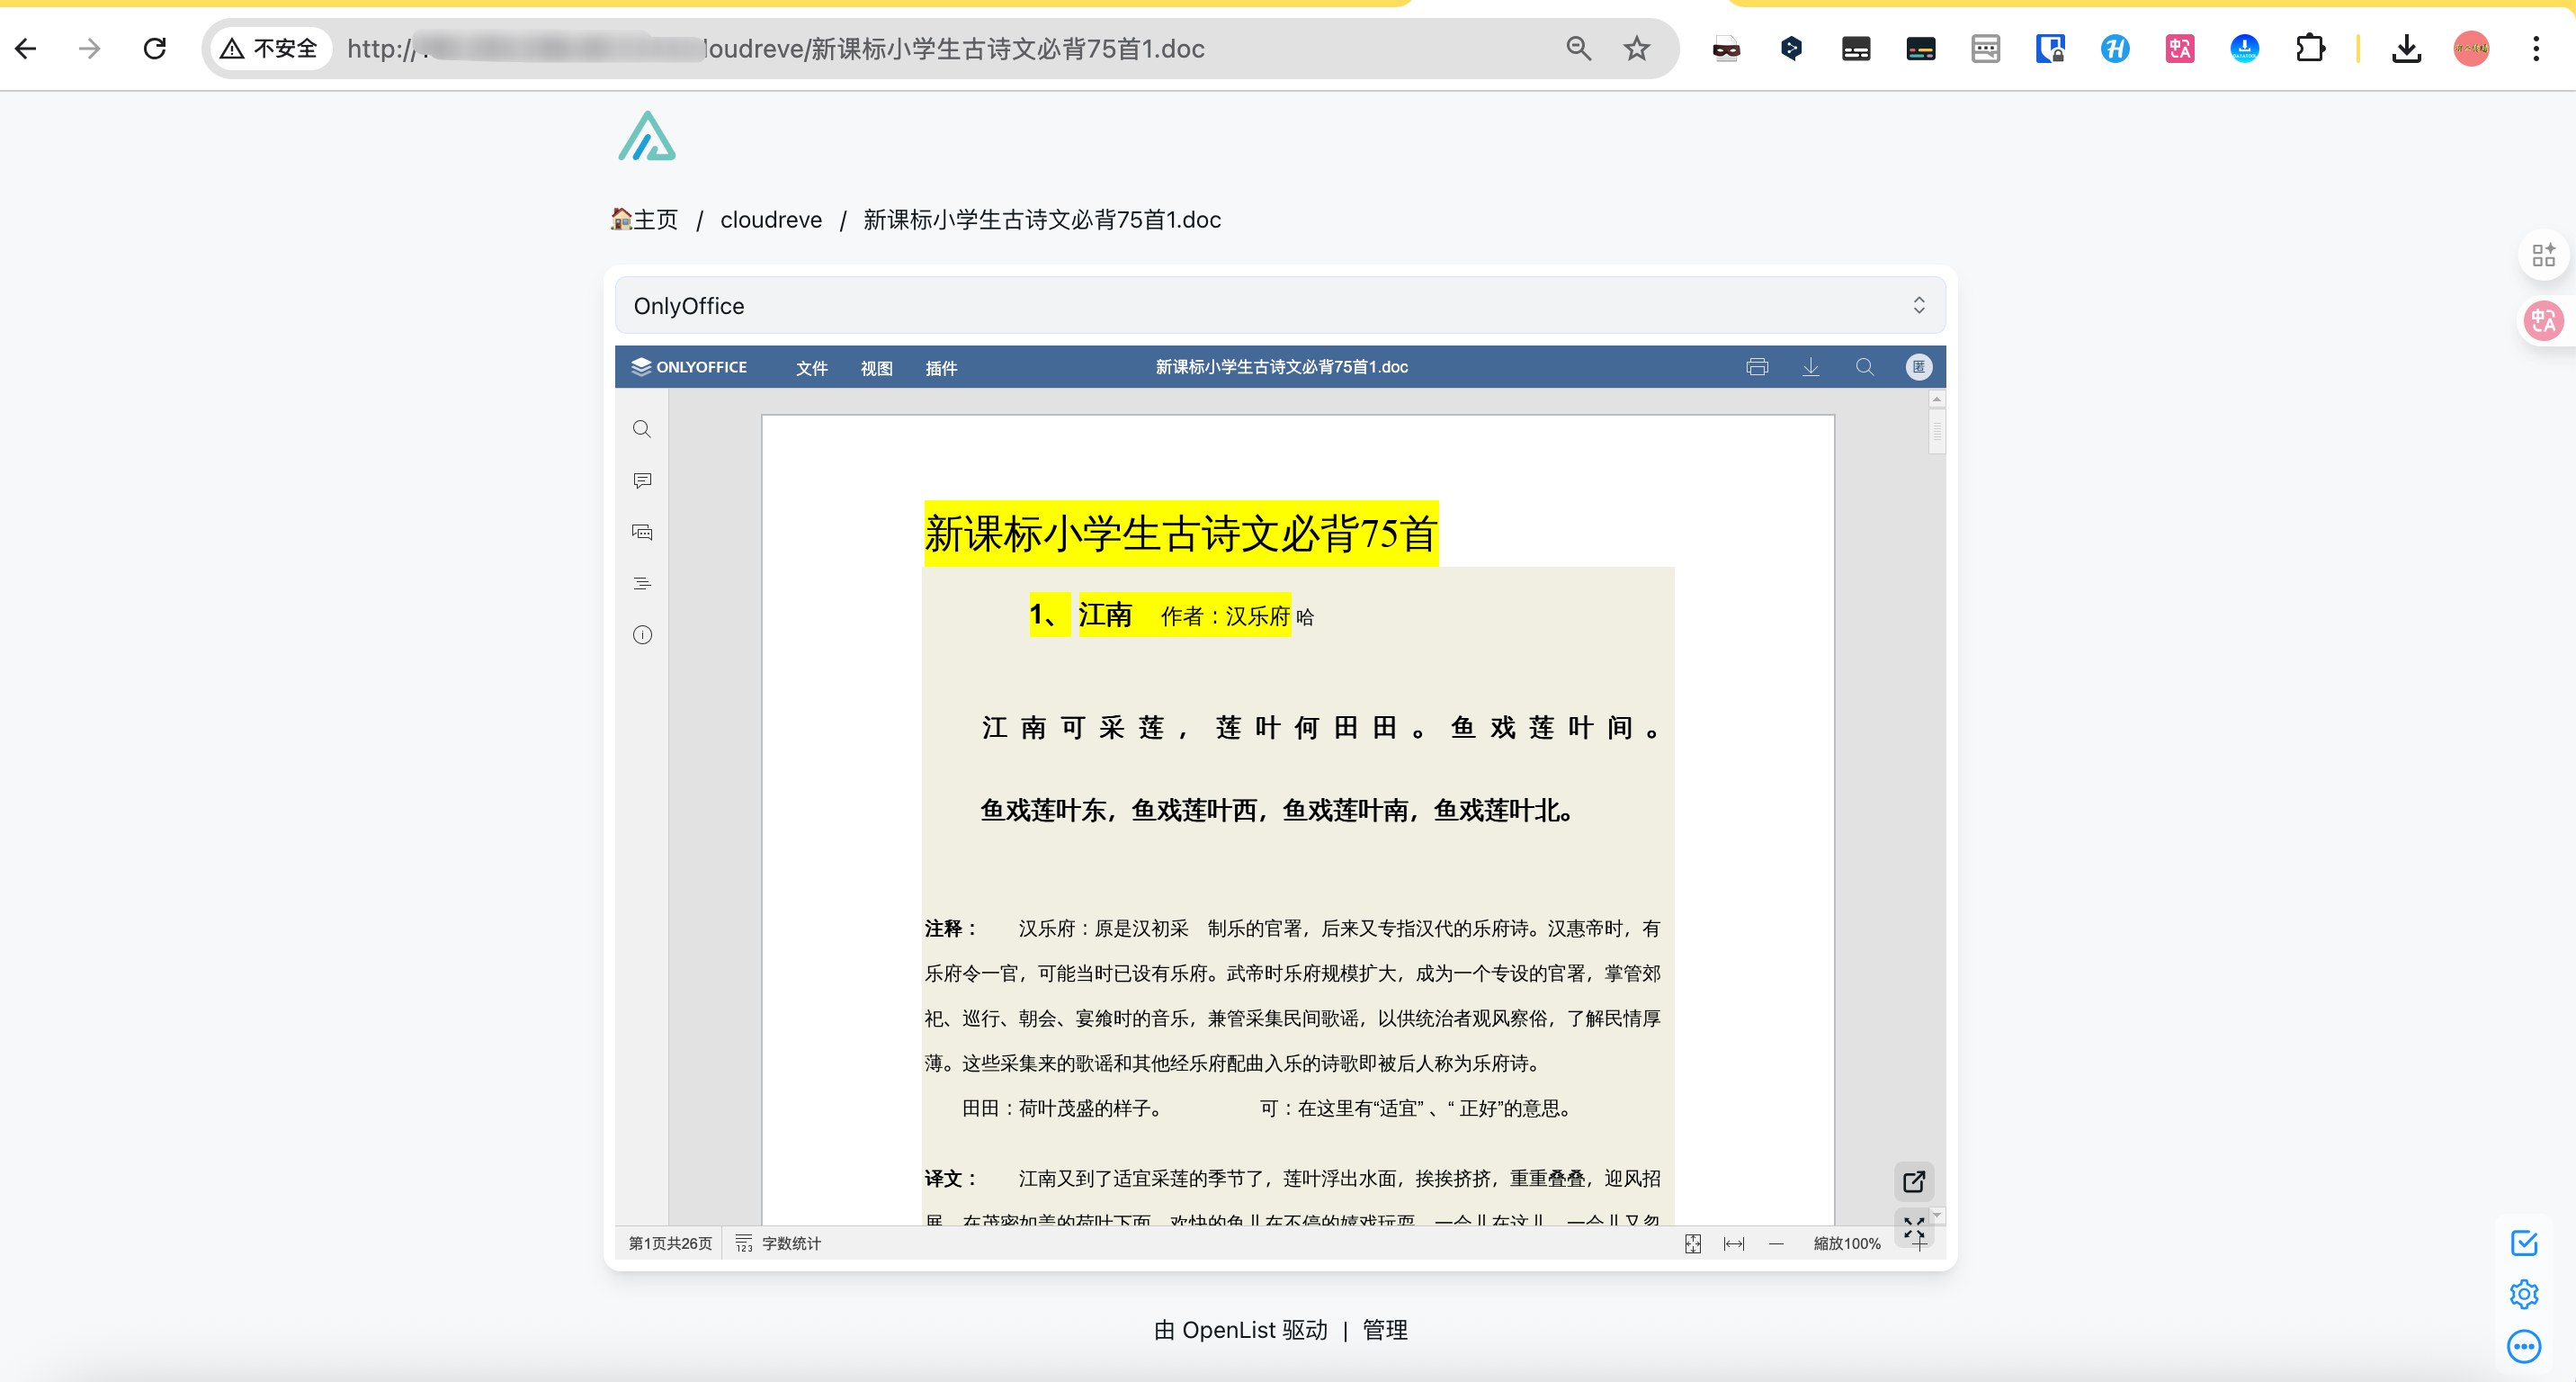
Task: Open document search in the left sidebar
Action: pyautogui.click(x=641, y=429)
